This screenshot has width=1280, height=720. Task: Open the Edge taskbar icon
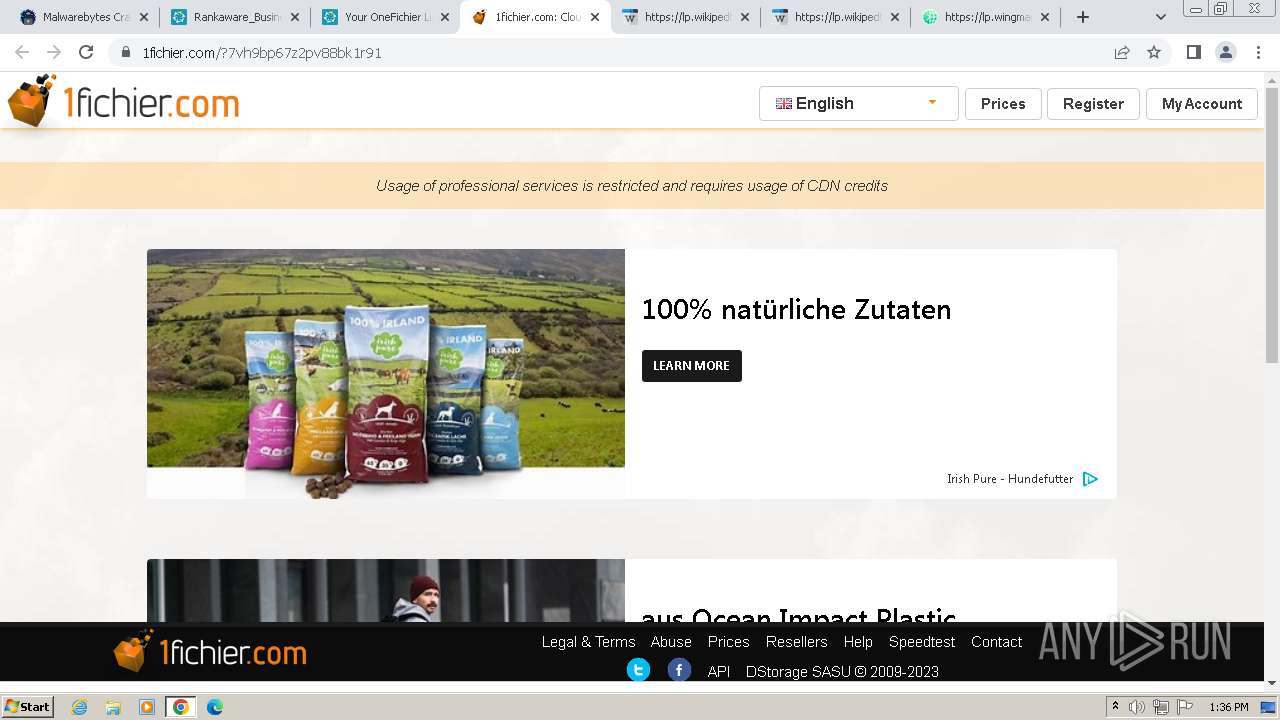(215, 707)
